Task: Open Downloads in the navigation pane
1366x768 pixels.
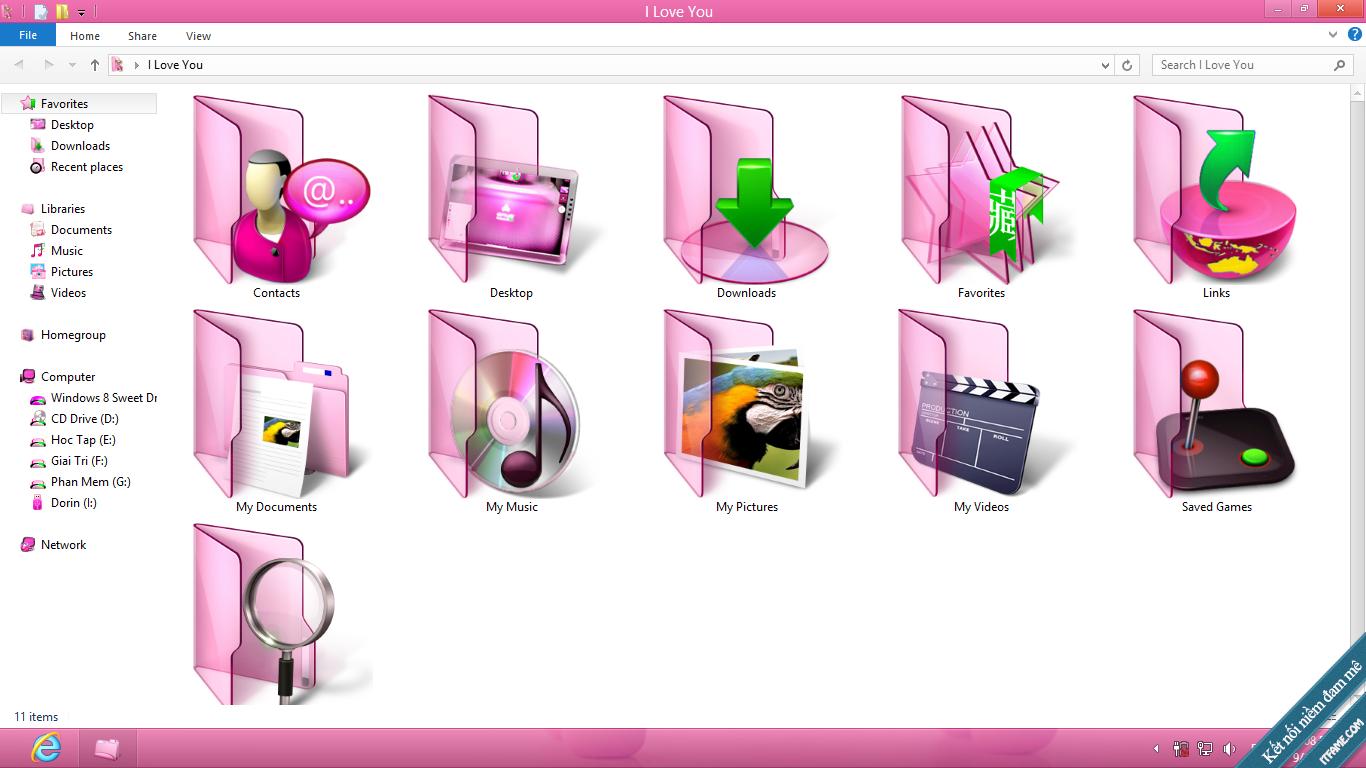Action: click(80, 146)
